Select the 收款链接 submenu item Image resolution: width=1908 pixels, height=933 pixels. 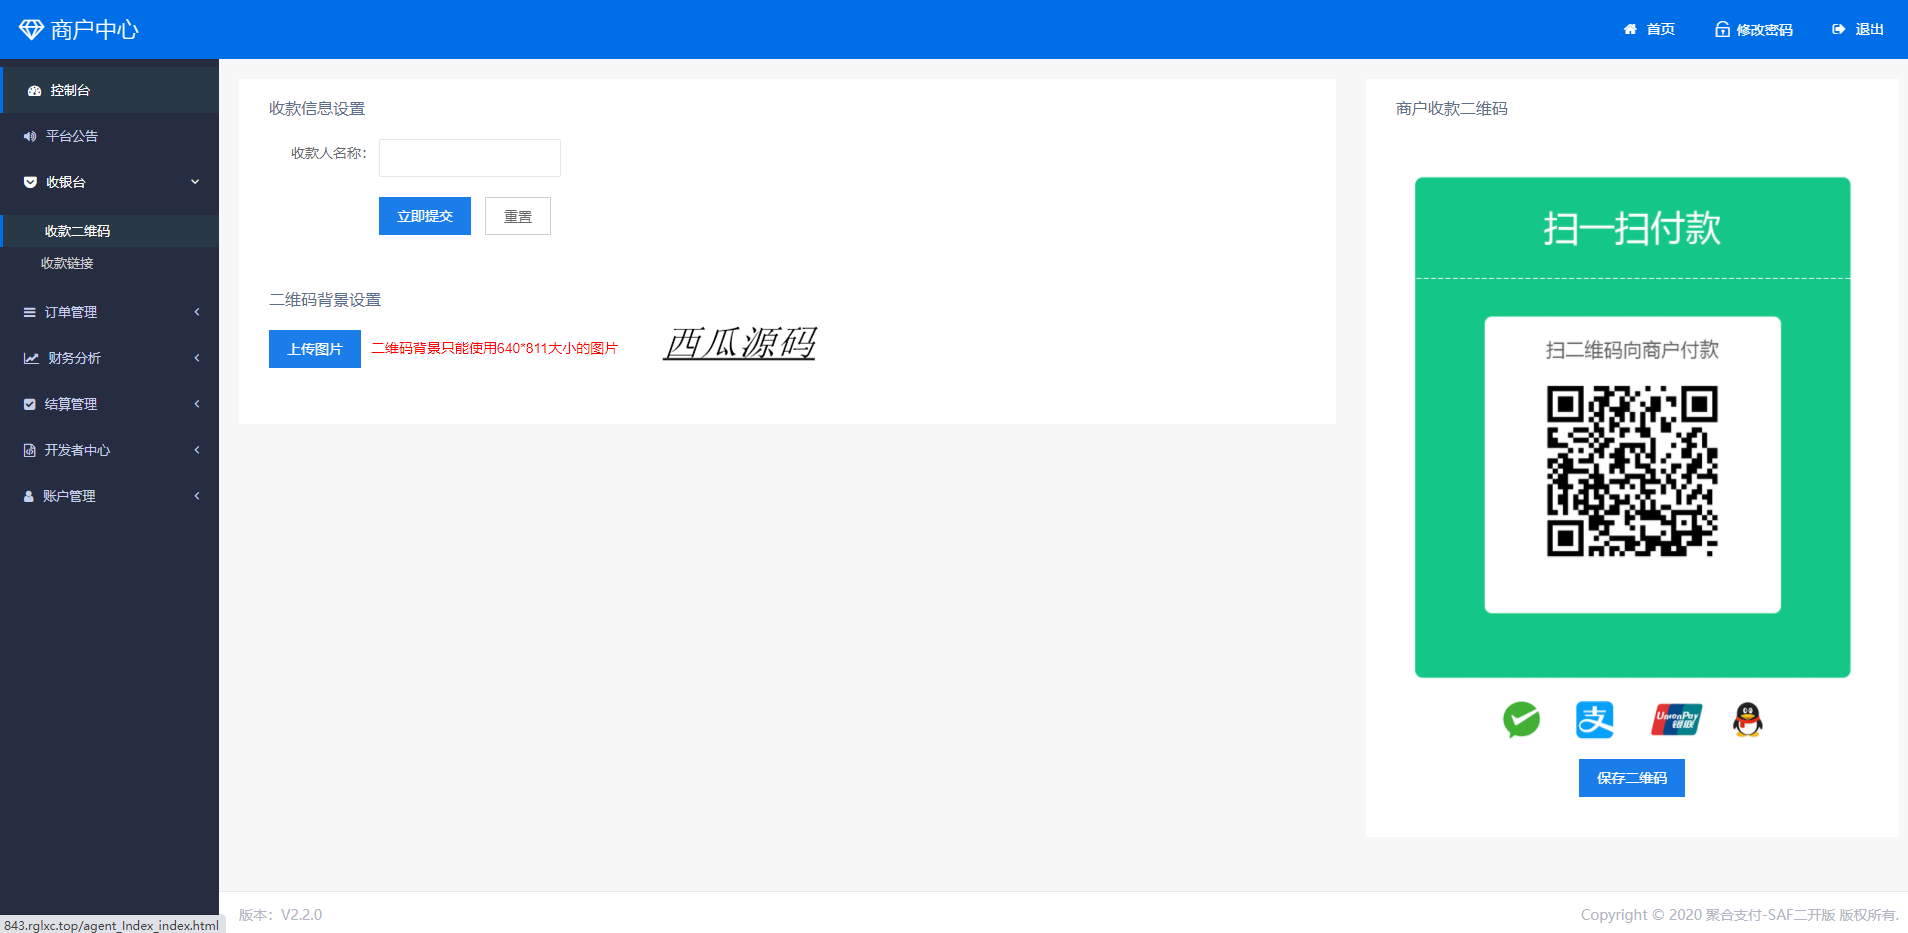[x=110, y=263]
